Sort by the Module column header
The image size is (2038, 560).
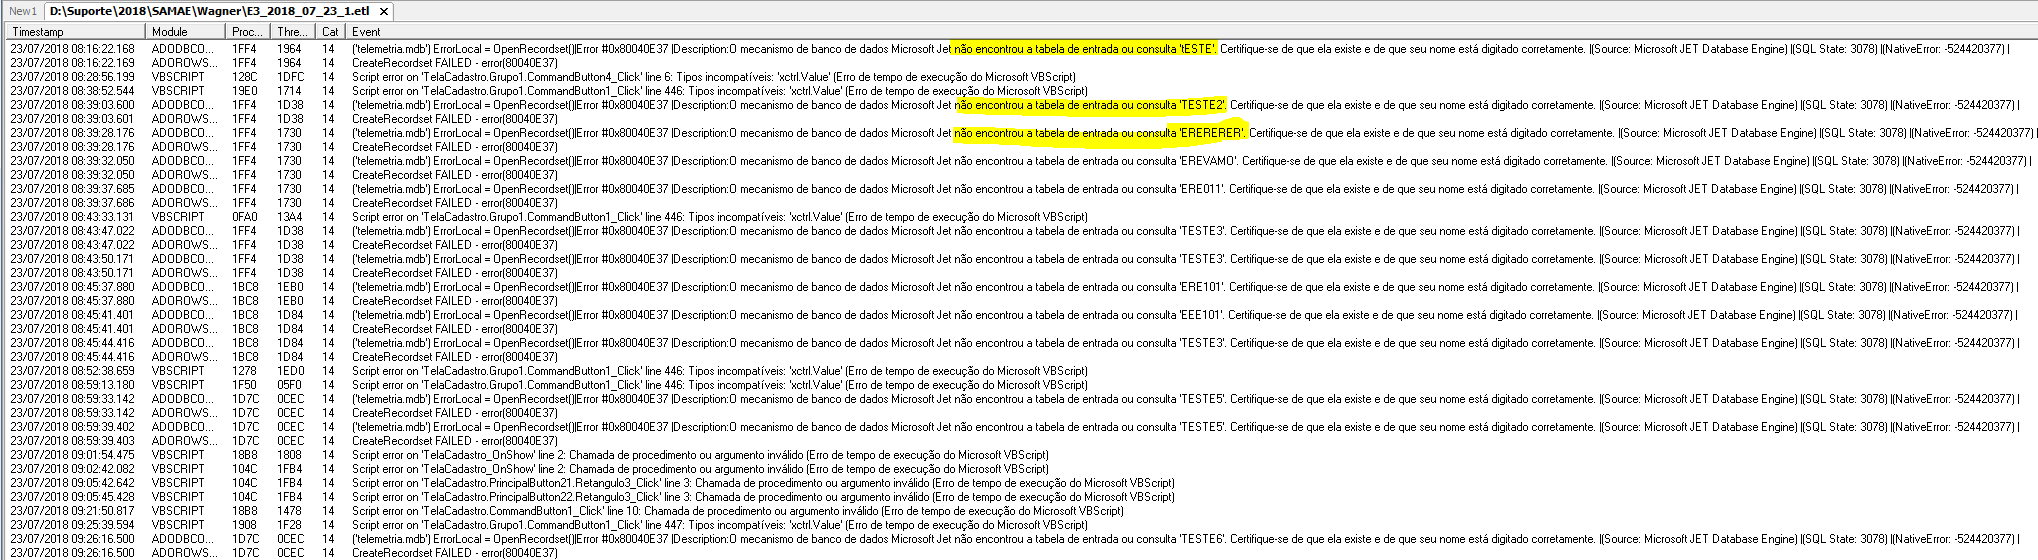pyautogui.click(x=186, y=32)
